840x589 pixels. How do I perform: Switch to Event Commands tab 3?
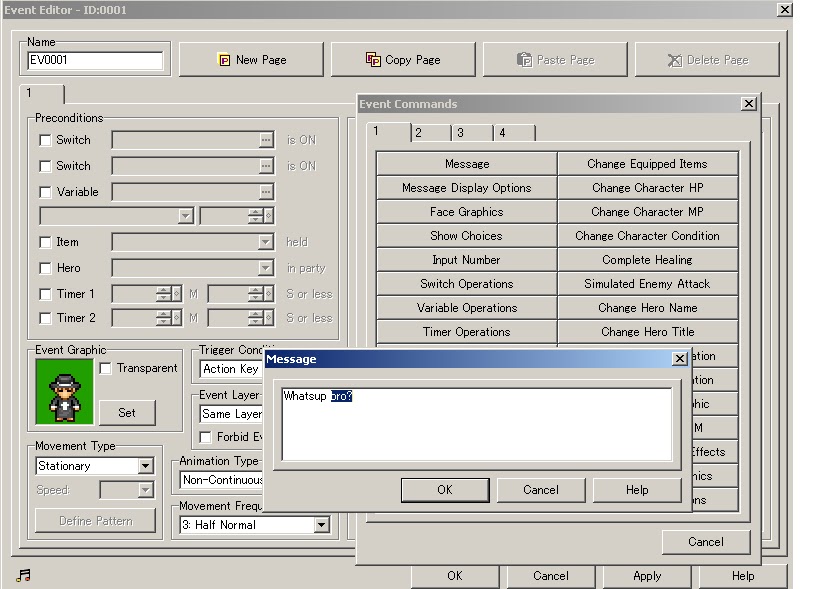click(473, 133)
